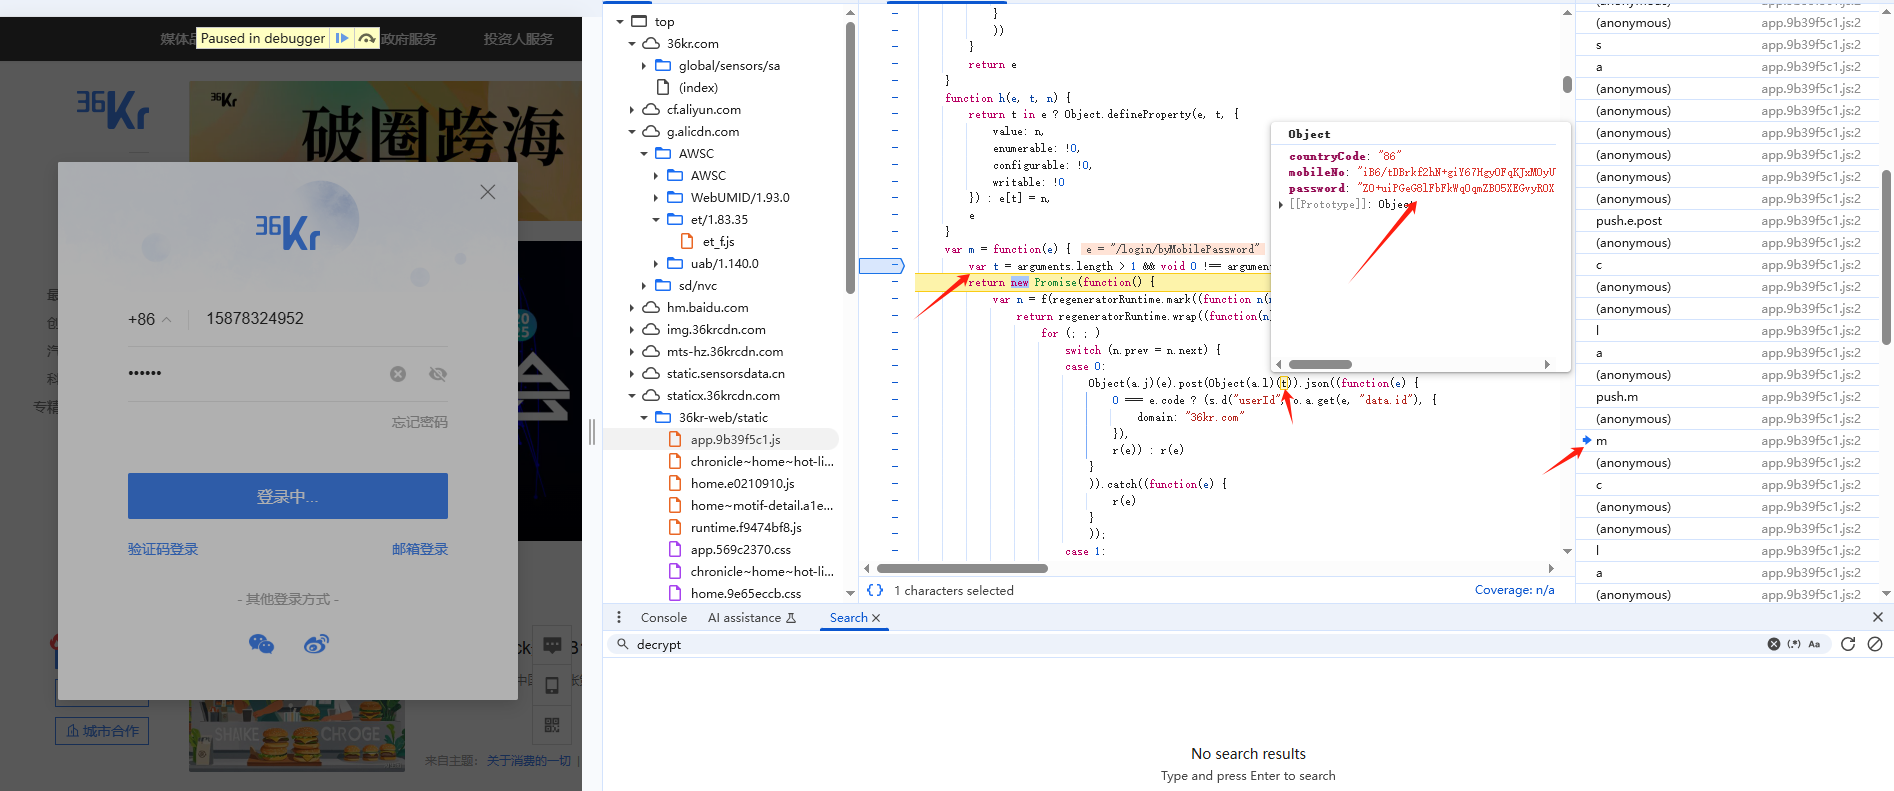Toggle password visibility eye icon
Screen dimensions: 1894x791
click(438, 374)
